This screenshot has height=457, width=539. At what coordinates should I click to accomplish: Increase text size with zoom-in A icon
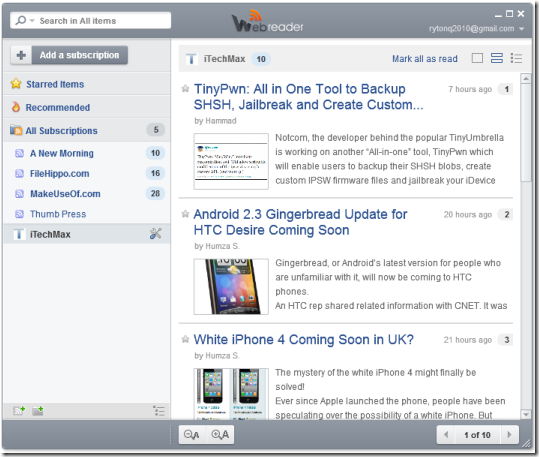tap(220, 435)
